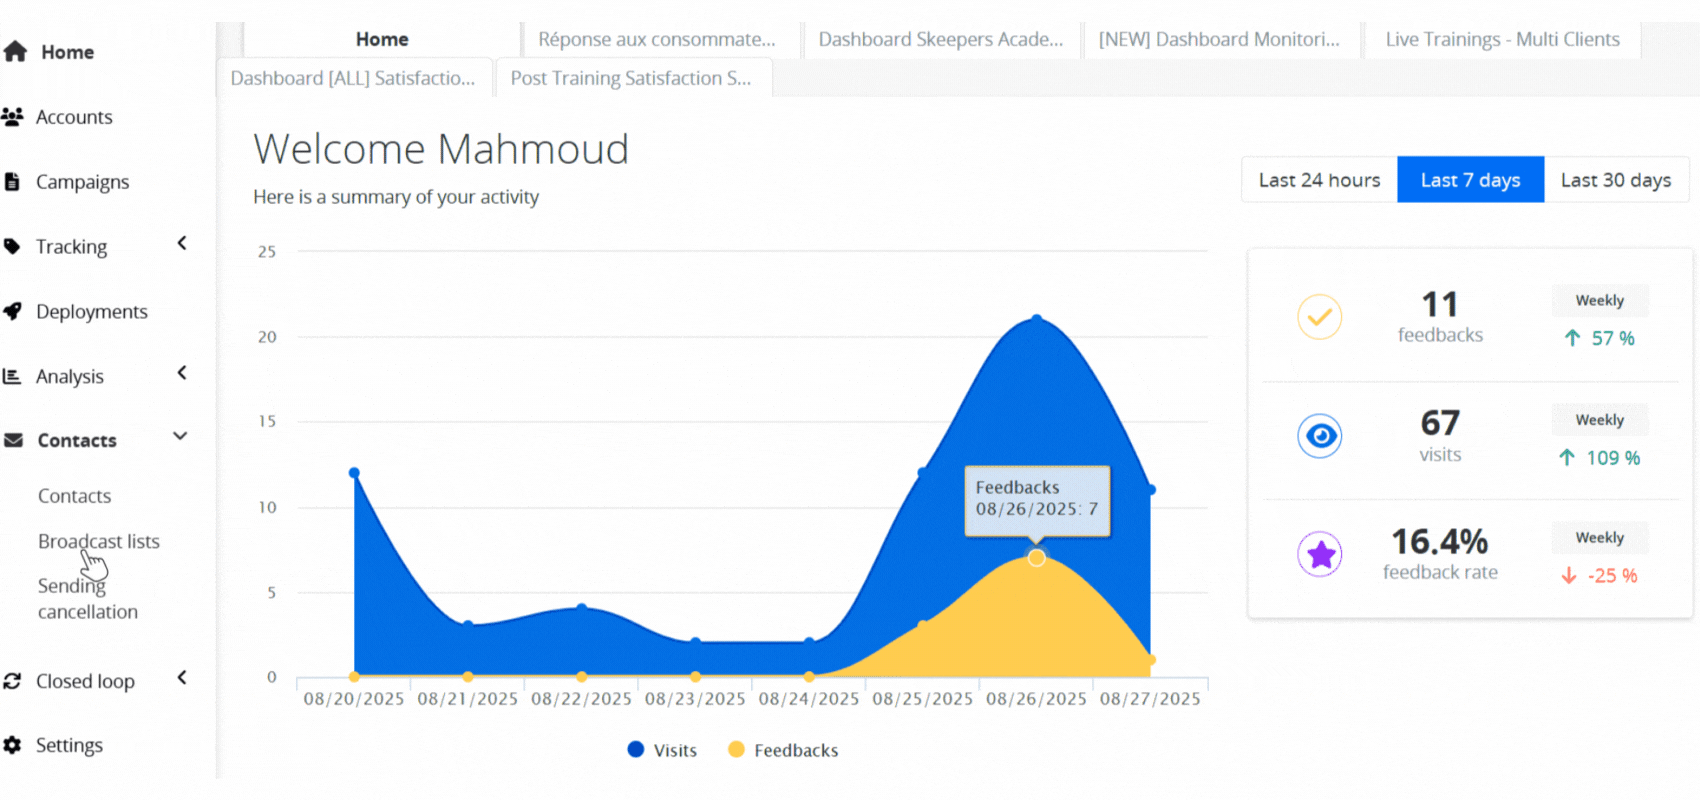
Task: Click the Accounts people icon
Action: 13,117
